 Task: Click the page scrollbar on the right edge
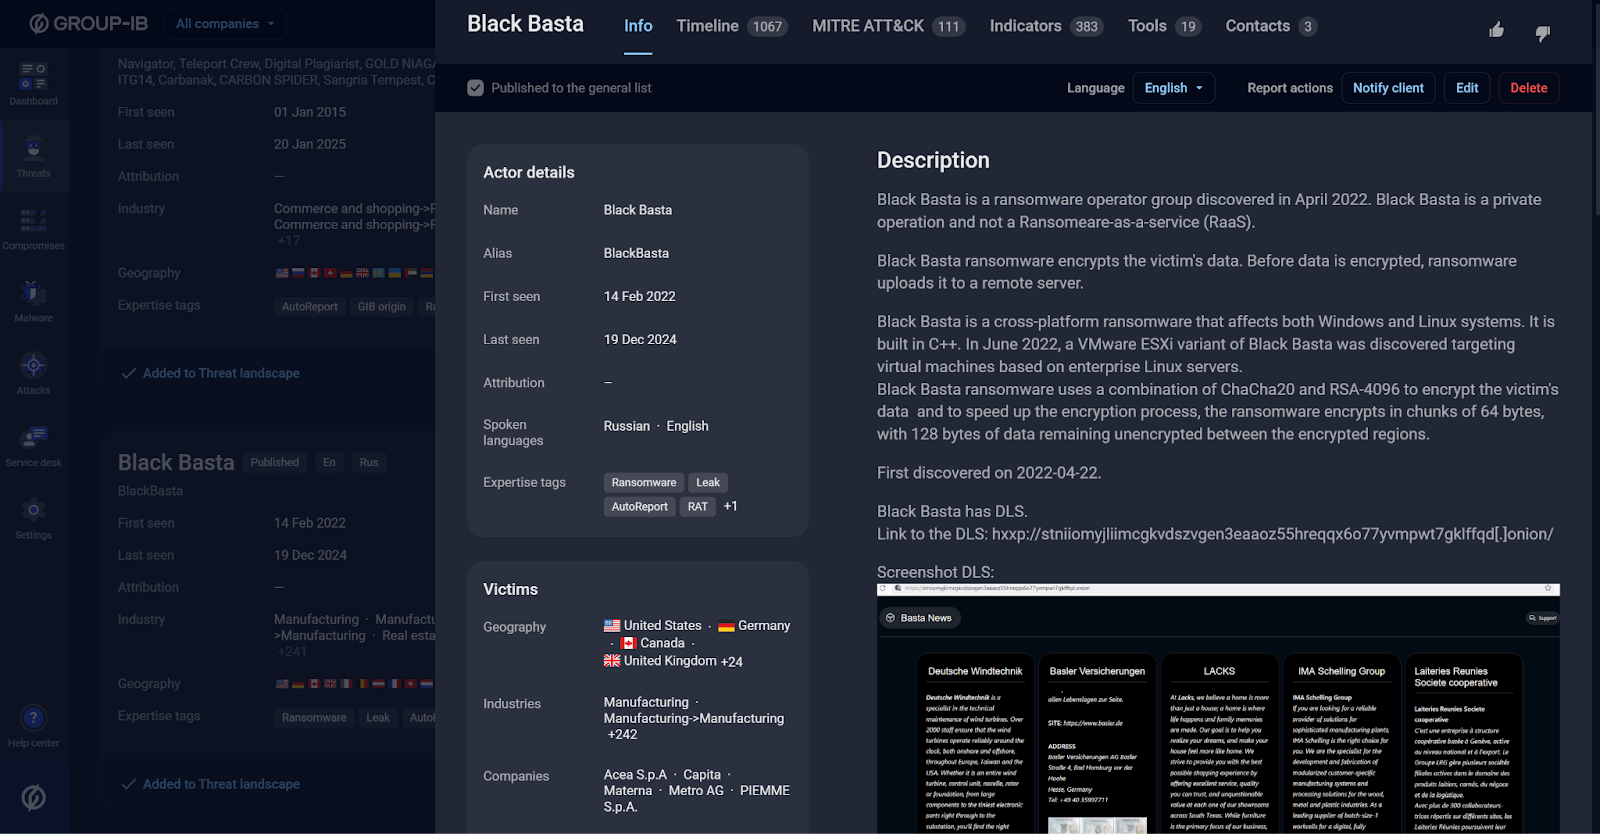[x=1596, y=110]
